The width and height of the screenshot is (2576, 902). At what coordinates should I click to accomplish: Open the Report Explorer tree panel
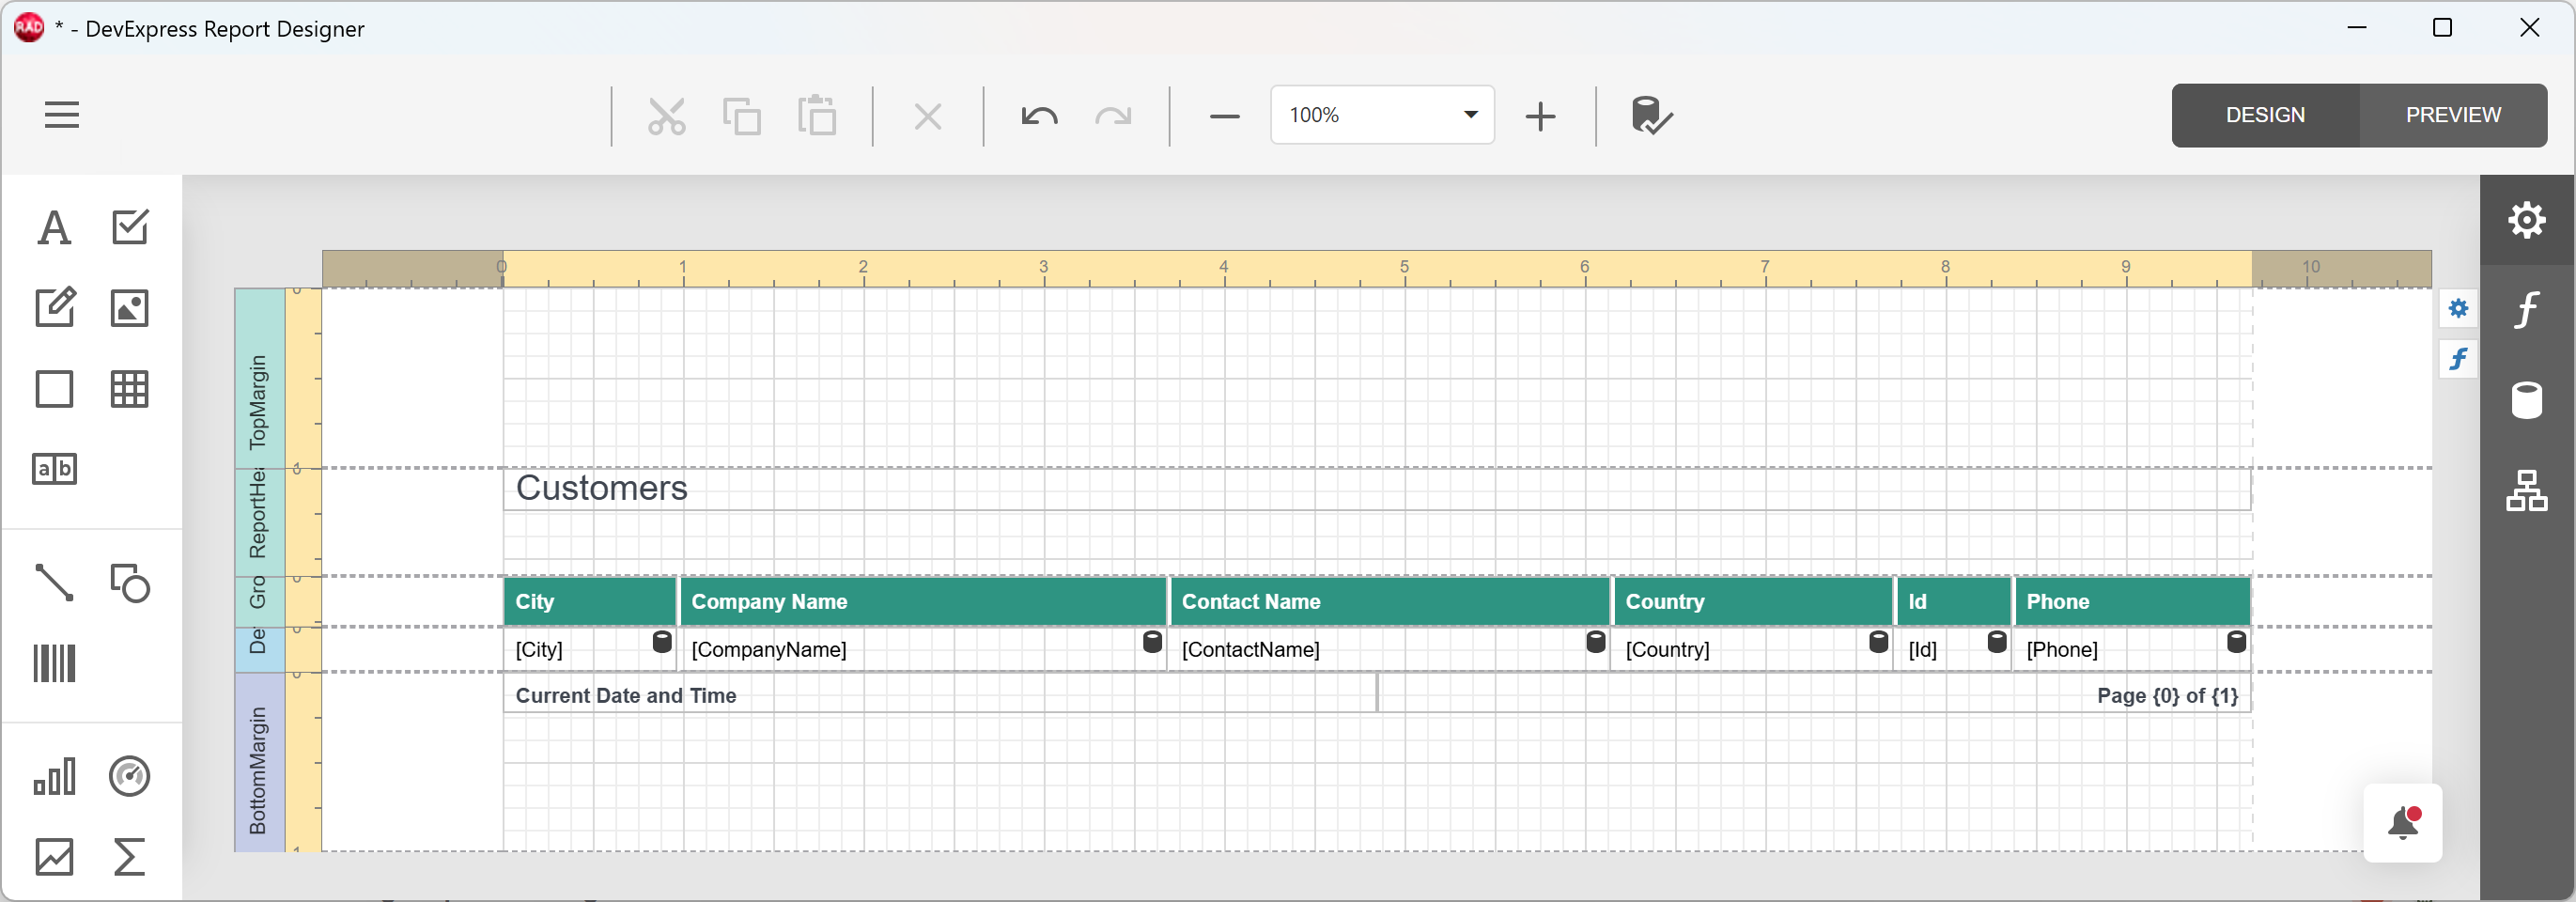(x=2526, y=491)
